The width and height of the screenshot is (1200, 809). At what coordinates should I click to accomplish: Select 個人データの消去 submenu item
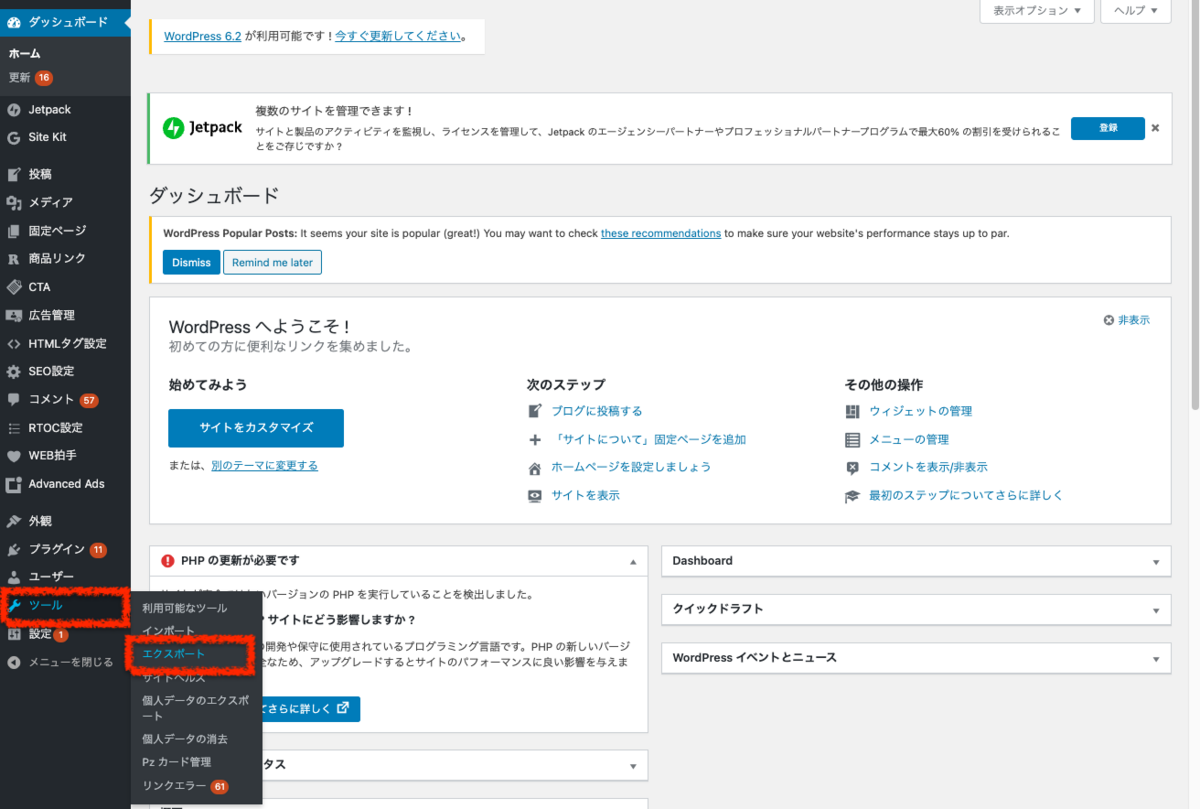click(x=185, y=739)
